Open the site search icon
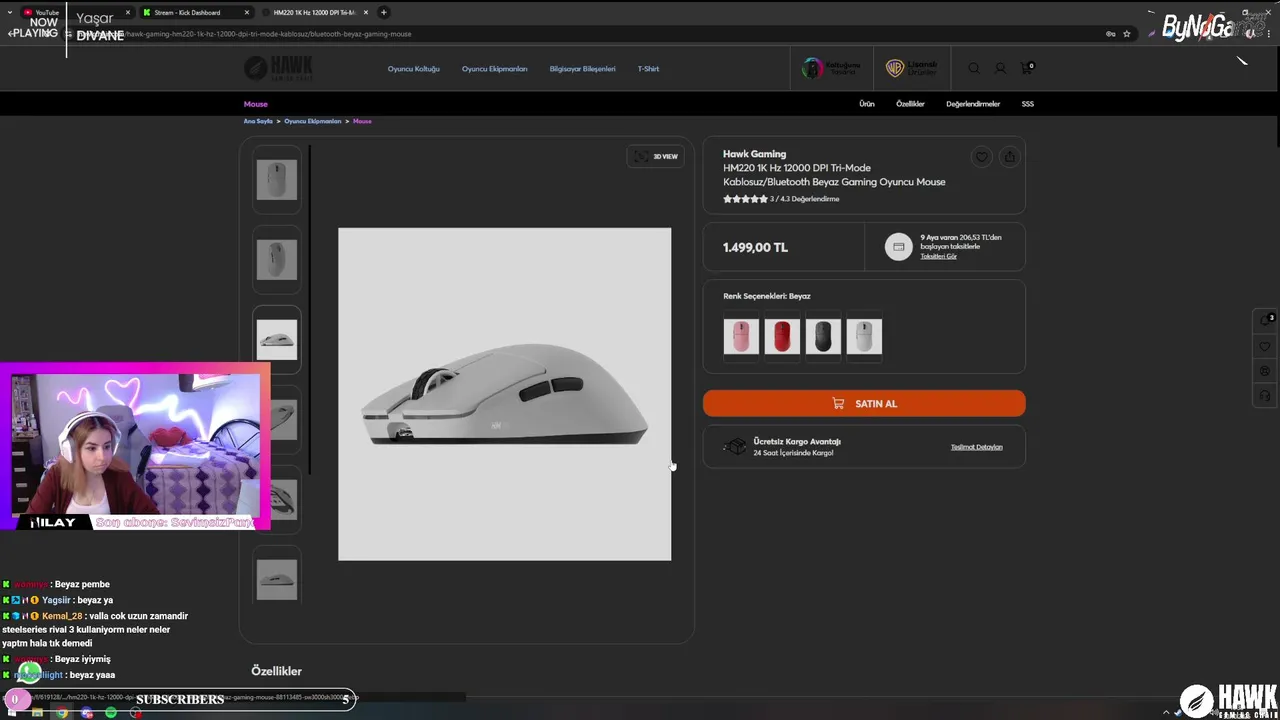1280x720 pixels. (974, 68)
